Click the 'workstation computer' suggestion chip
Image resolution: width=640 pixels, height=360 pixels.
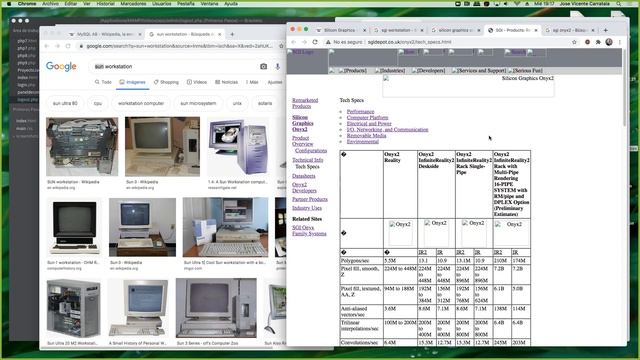pos(141,103)
